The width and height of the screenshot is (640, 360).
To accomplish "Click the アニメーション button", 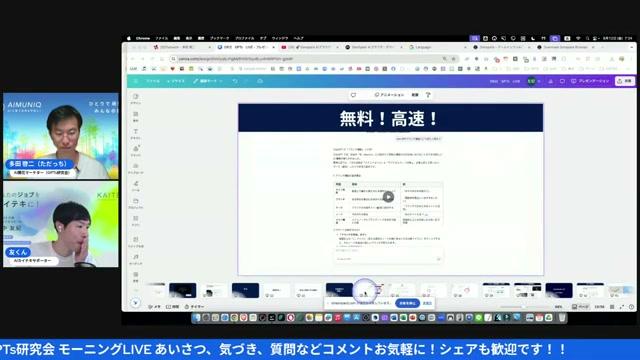I will (x=389, y=95).
